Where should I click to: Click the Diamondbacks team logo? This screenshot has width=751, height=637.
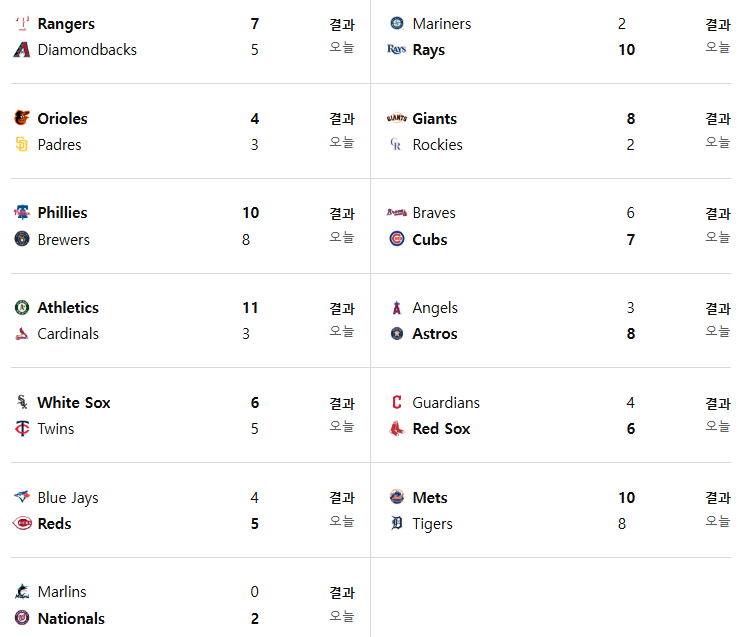click(22, 50)
